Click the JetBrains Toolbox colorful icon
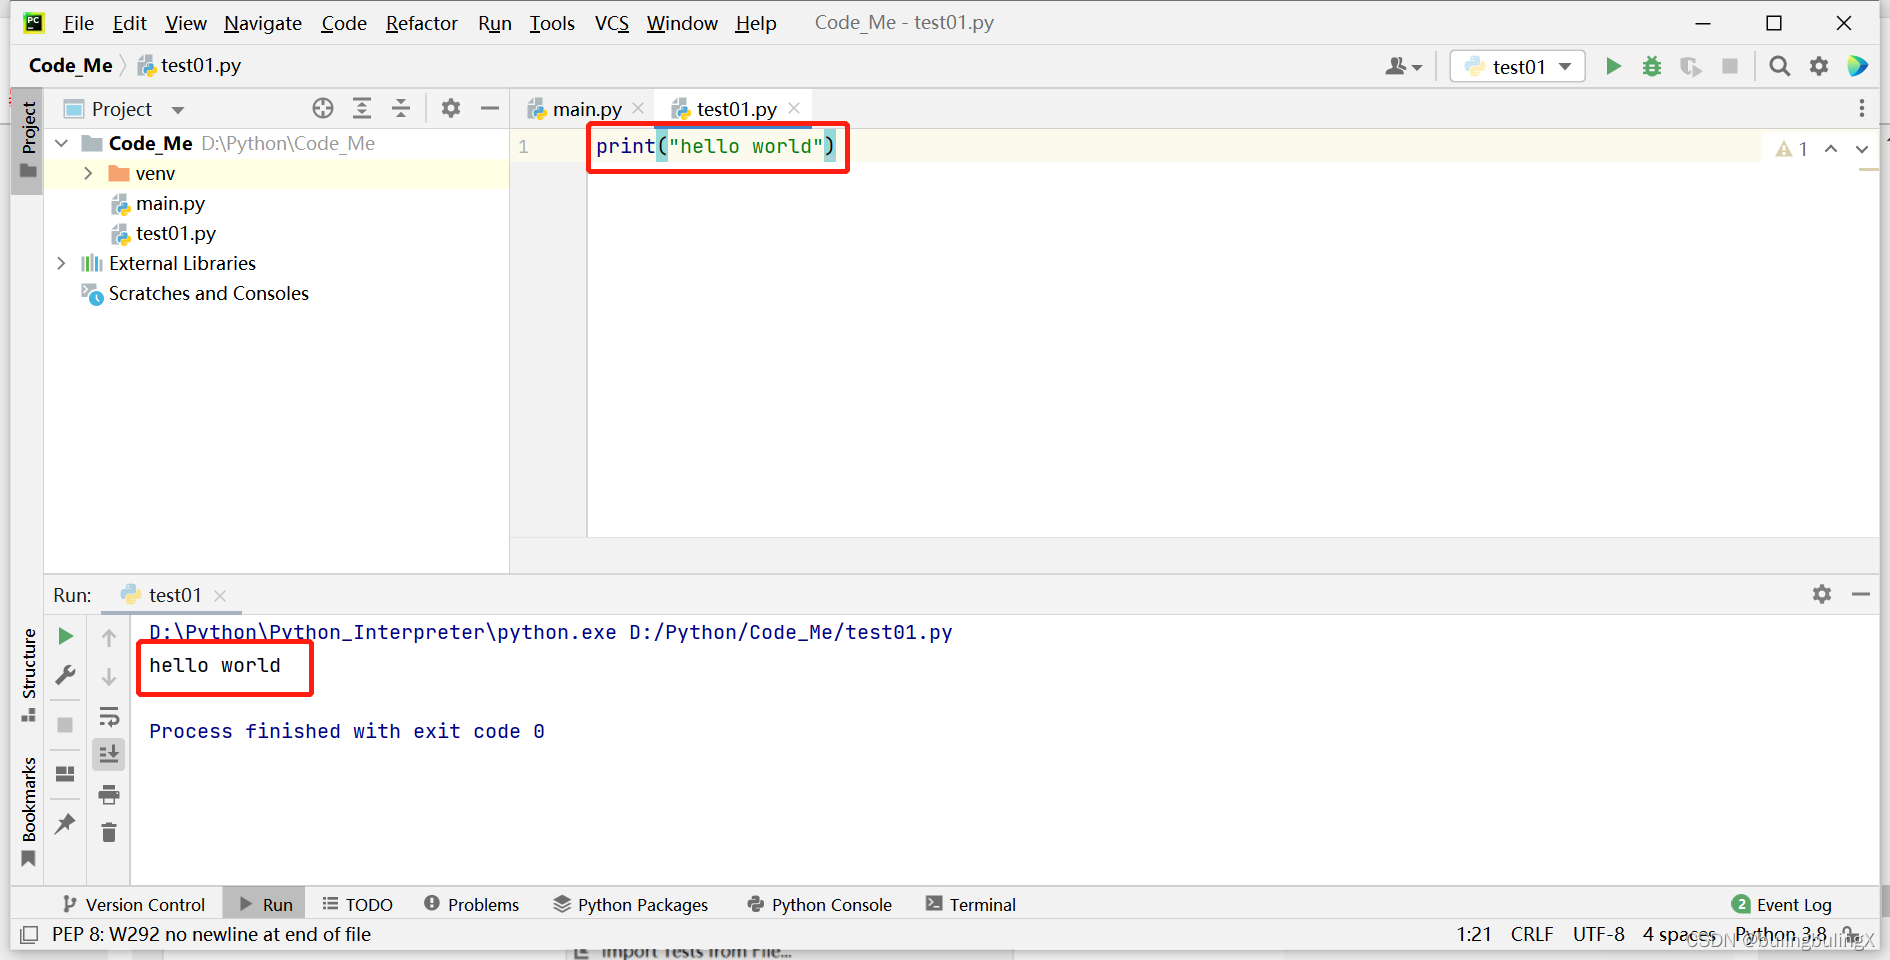The width and height of the screenshot is (1890, 960). pyautogui.click(x=1858, y=66)
